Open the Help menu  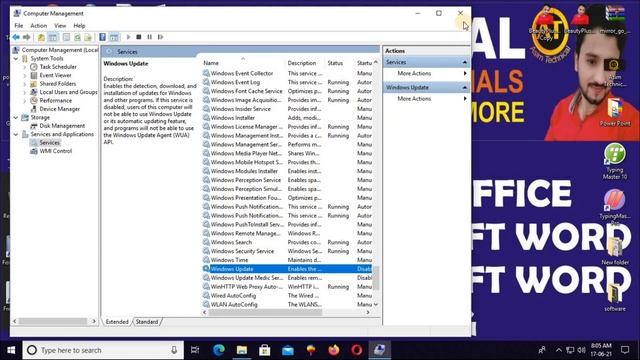[x=79, y=25]
